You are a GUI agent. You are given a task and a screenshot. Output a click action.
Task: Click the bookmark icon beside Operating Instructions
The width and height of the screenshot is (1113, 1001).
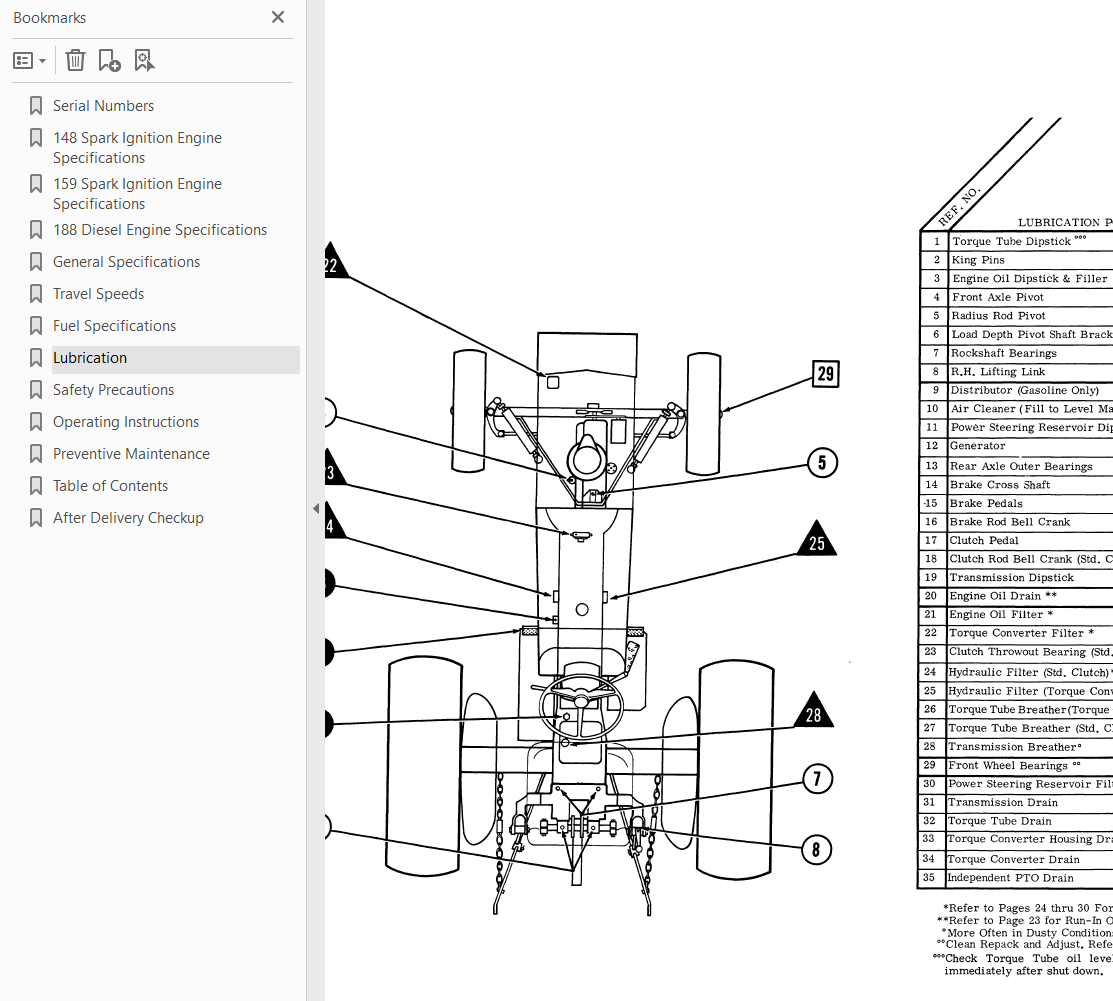[35, 422]
